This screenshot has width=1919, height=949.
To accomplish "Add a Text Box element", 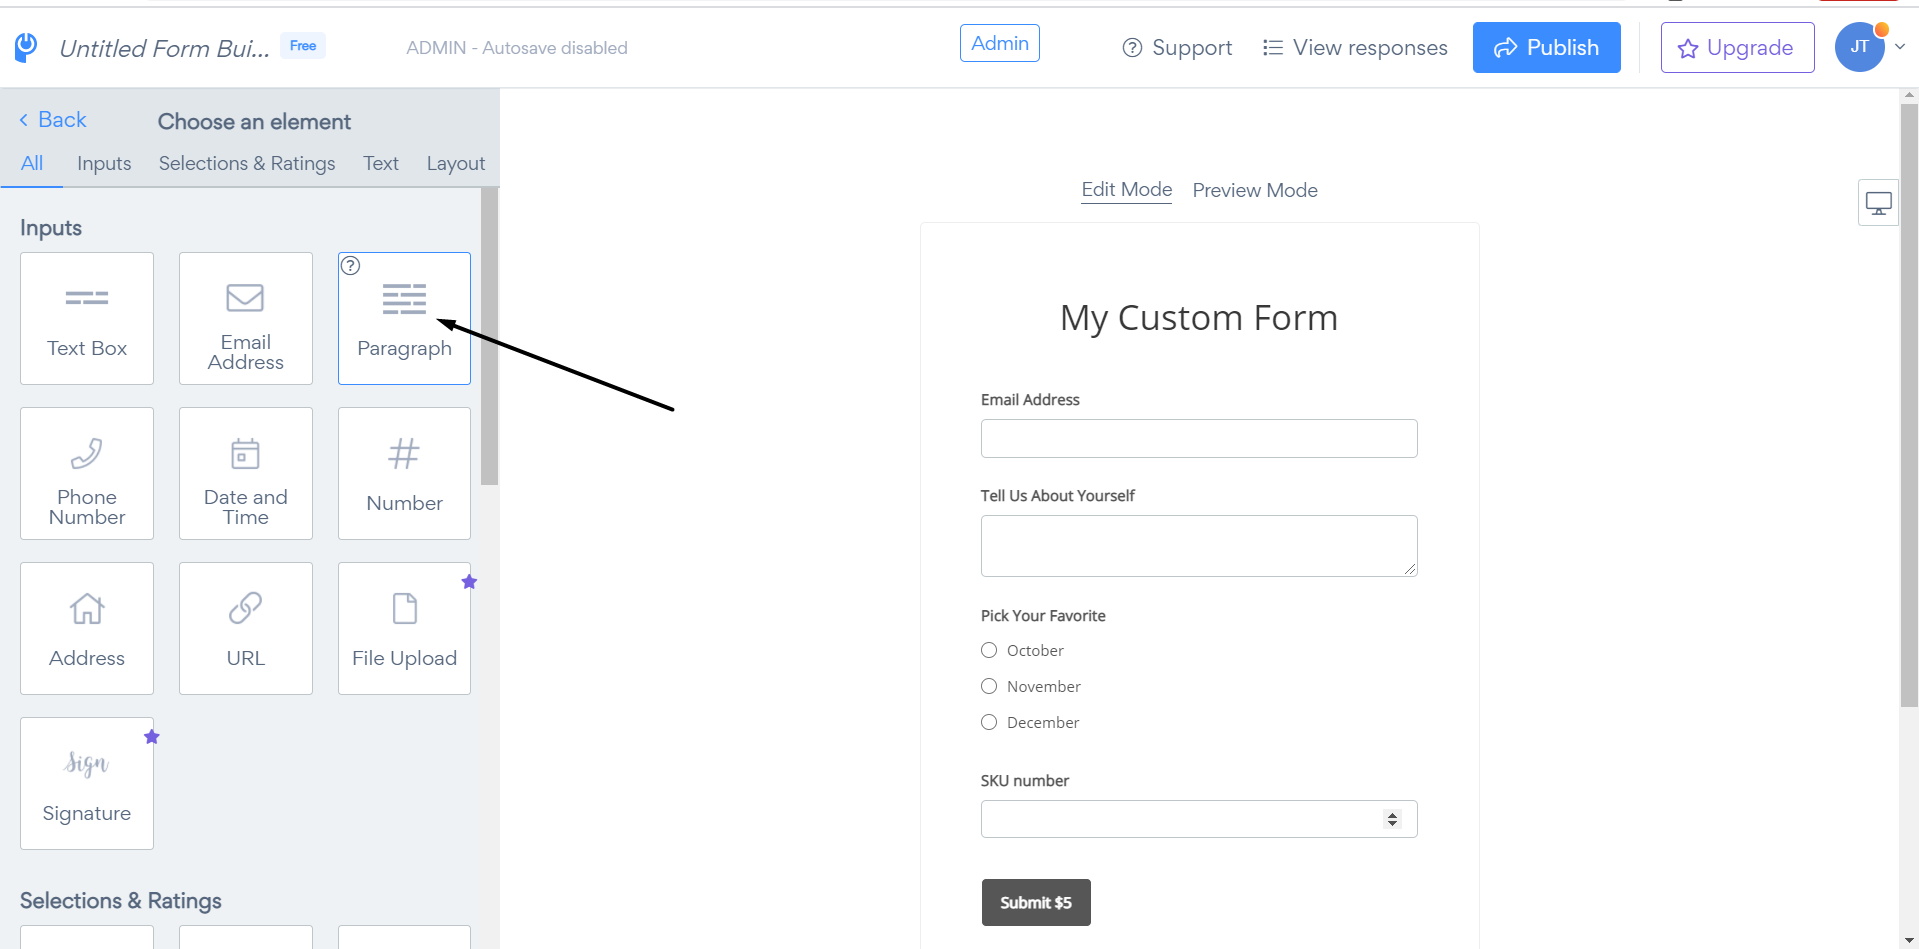I will (87, 318).
